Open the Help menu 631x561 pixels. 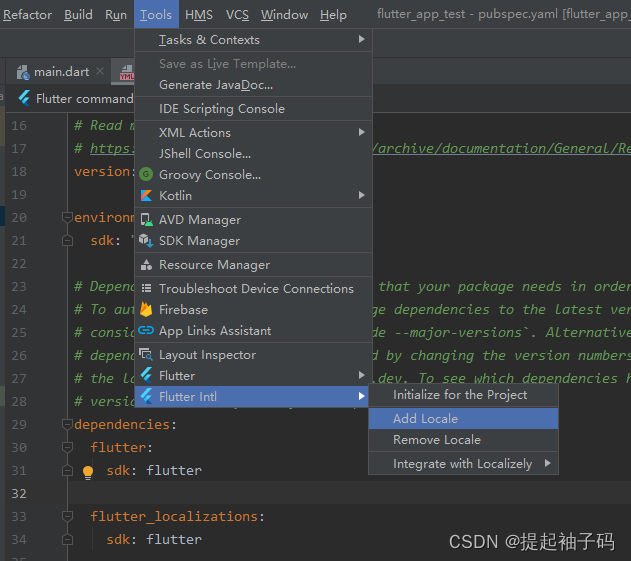[333, 15]
